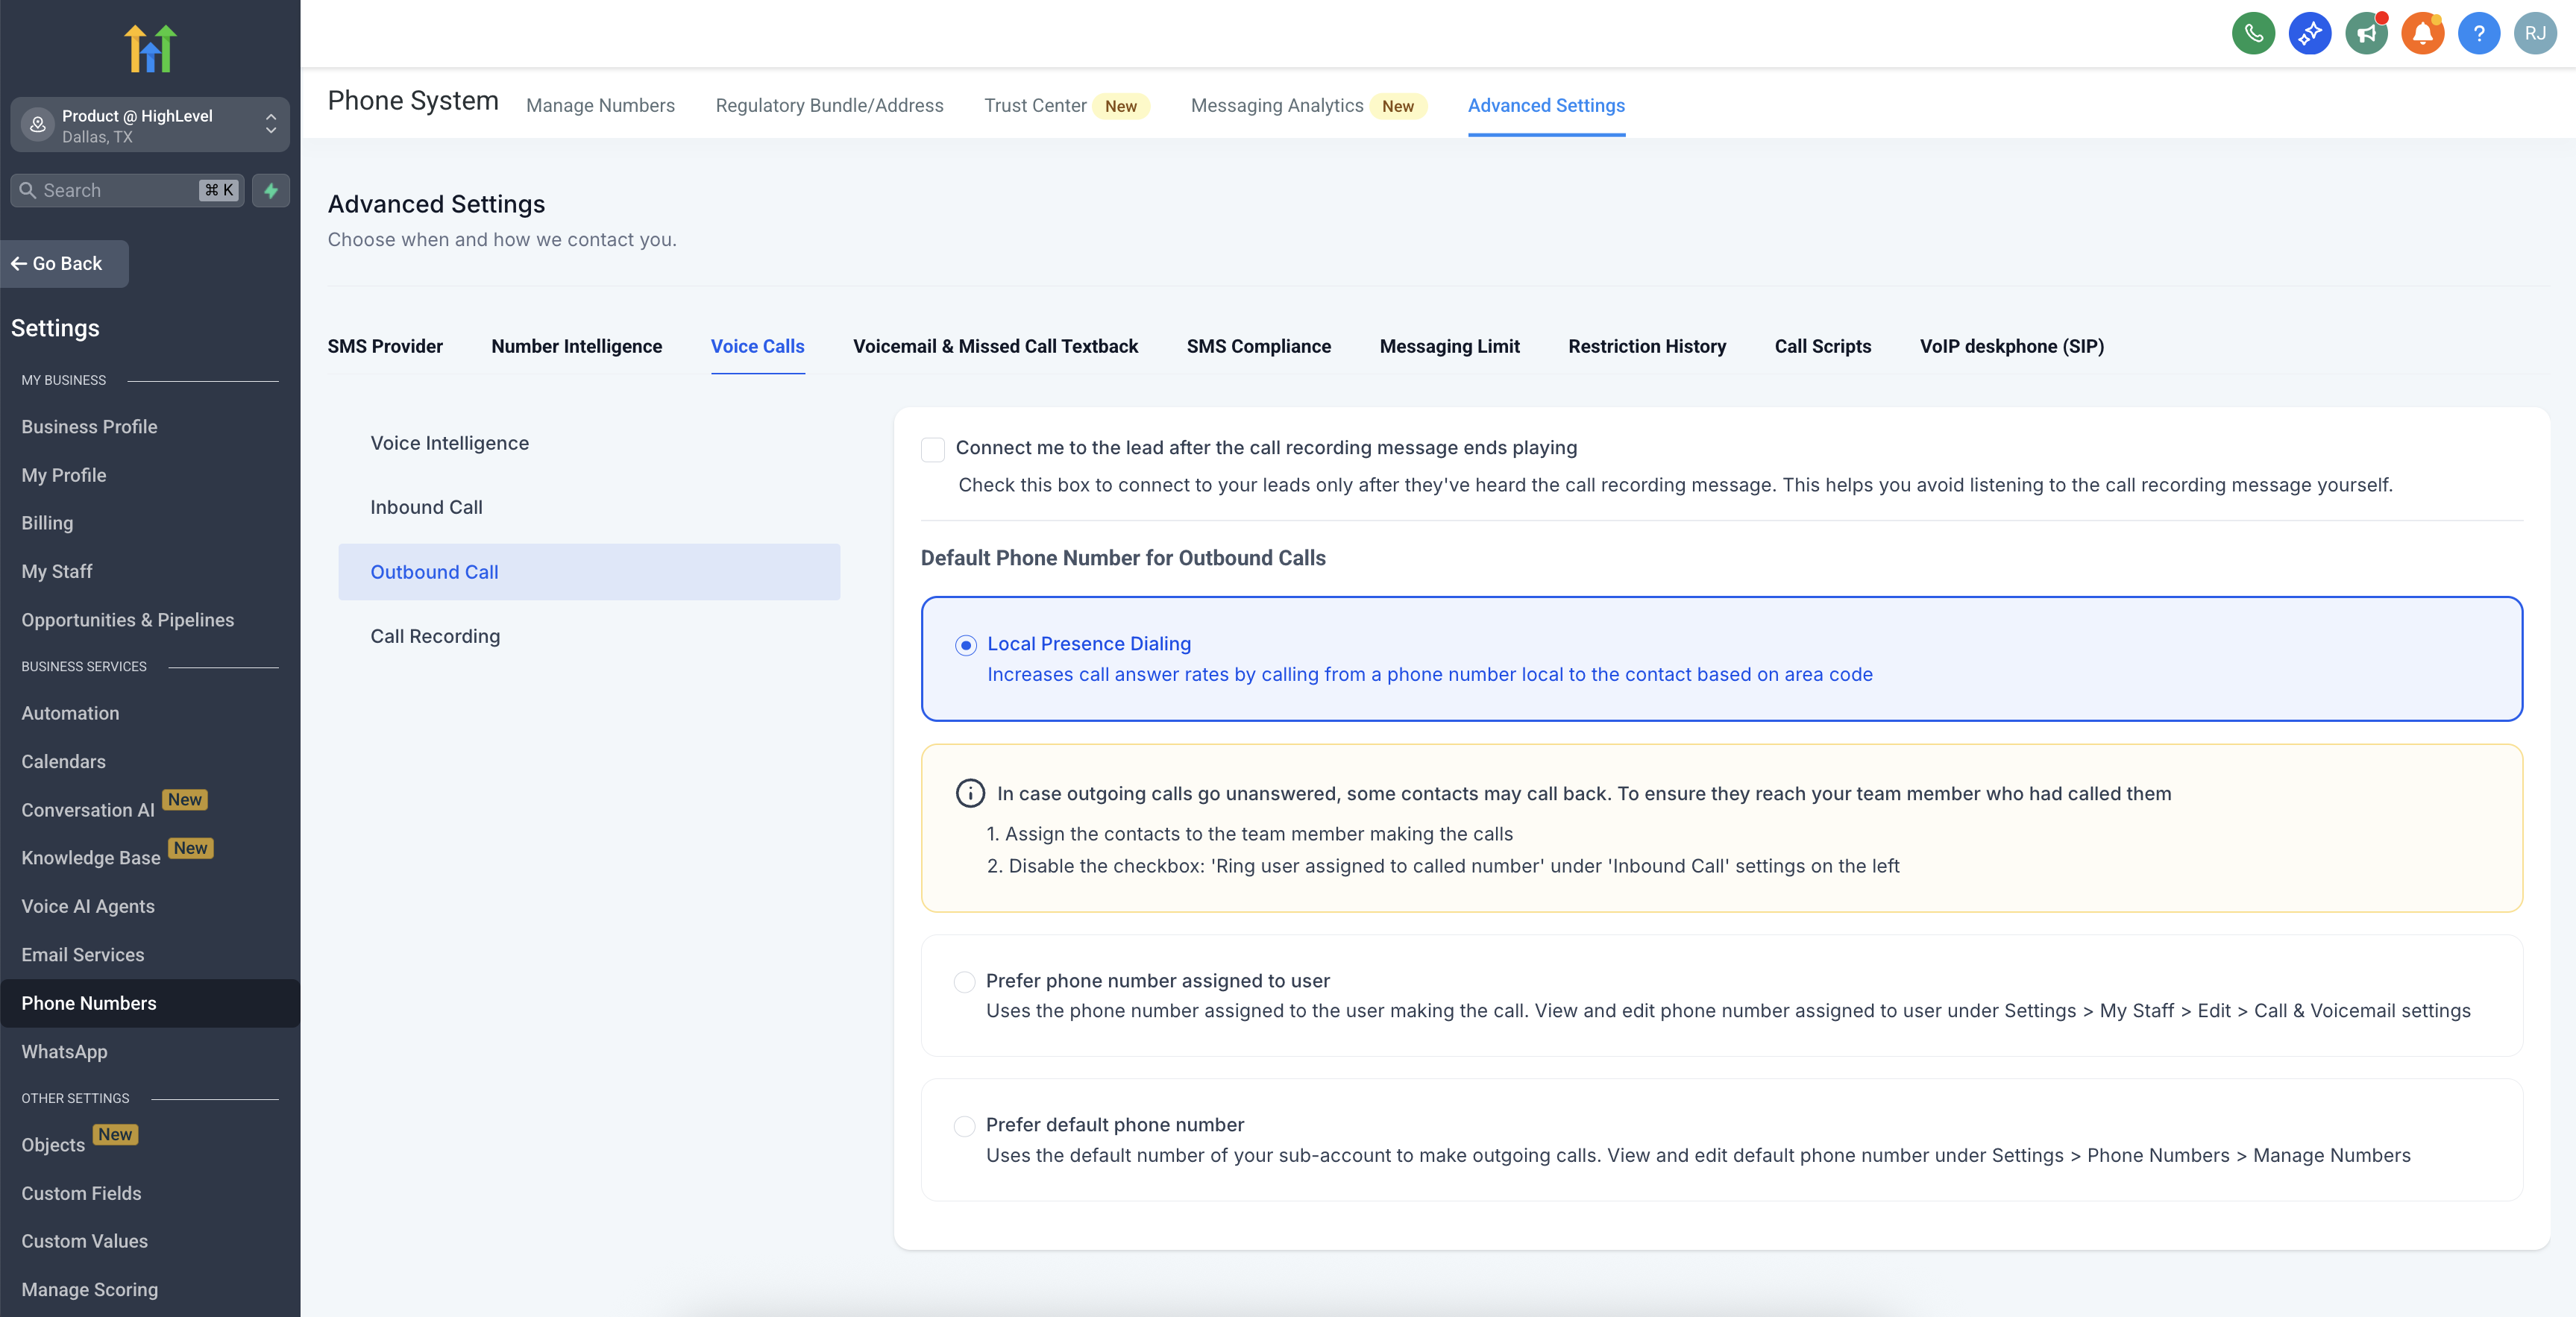Click the blue help question mark icon

[2478, 34]
